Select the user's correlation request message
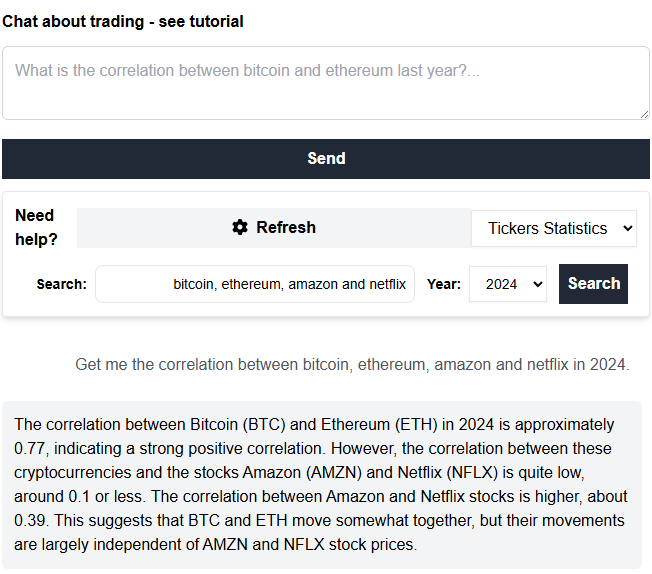 (x=352, y=364)
